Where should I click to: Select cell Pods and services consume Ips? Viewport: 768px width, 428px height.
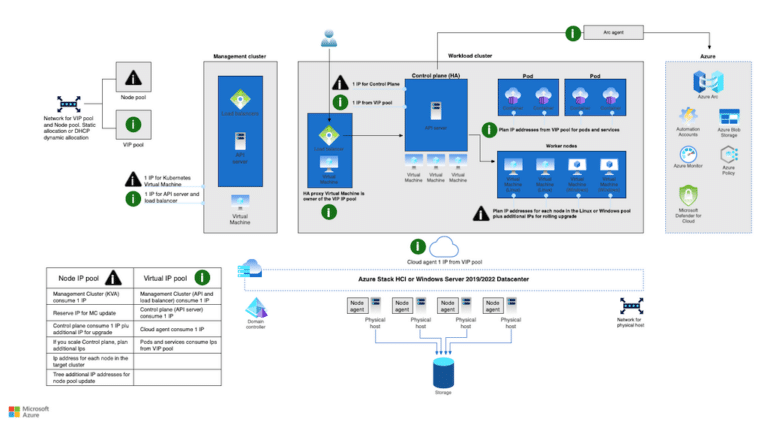click(x=177, y=345)
